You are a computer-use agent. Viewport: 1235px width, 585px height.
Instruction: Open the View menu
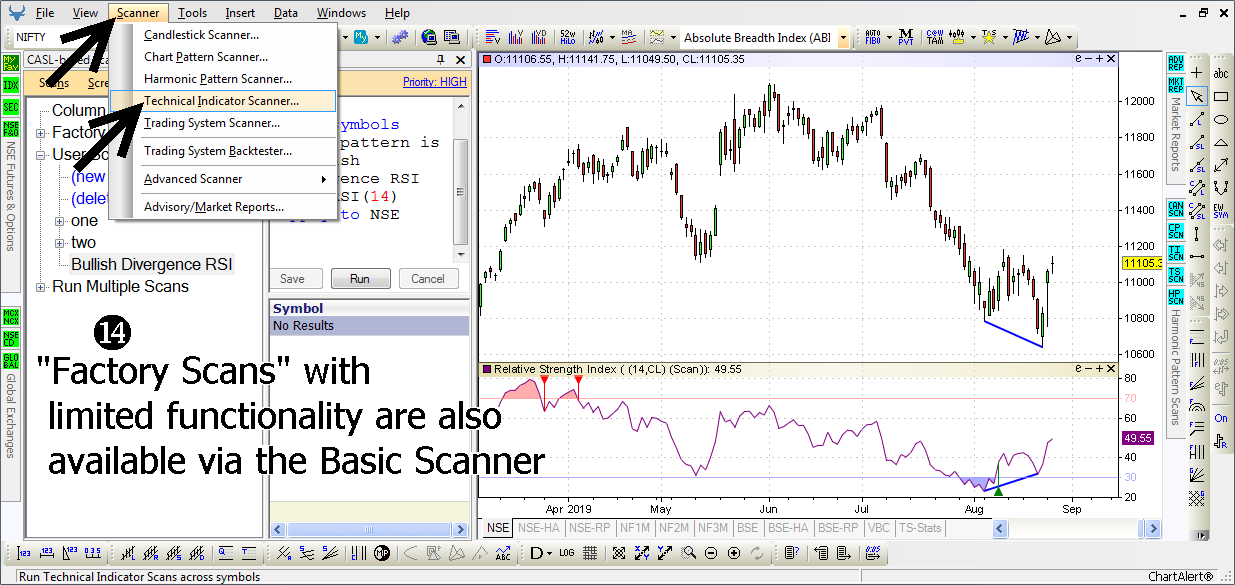click(x=86, y=13)
